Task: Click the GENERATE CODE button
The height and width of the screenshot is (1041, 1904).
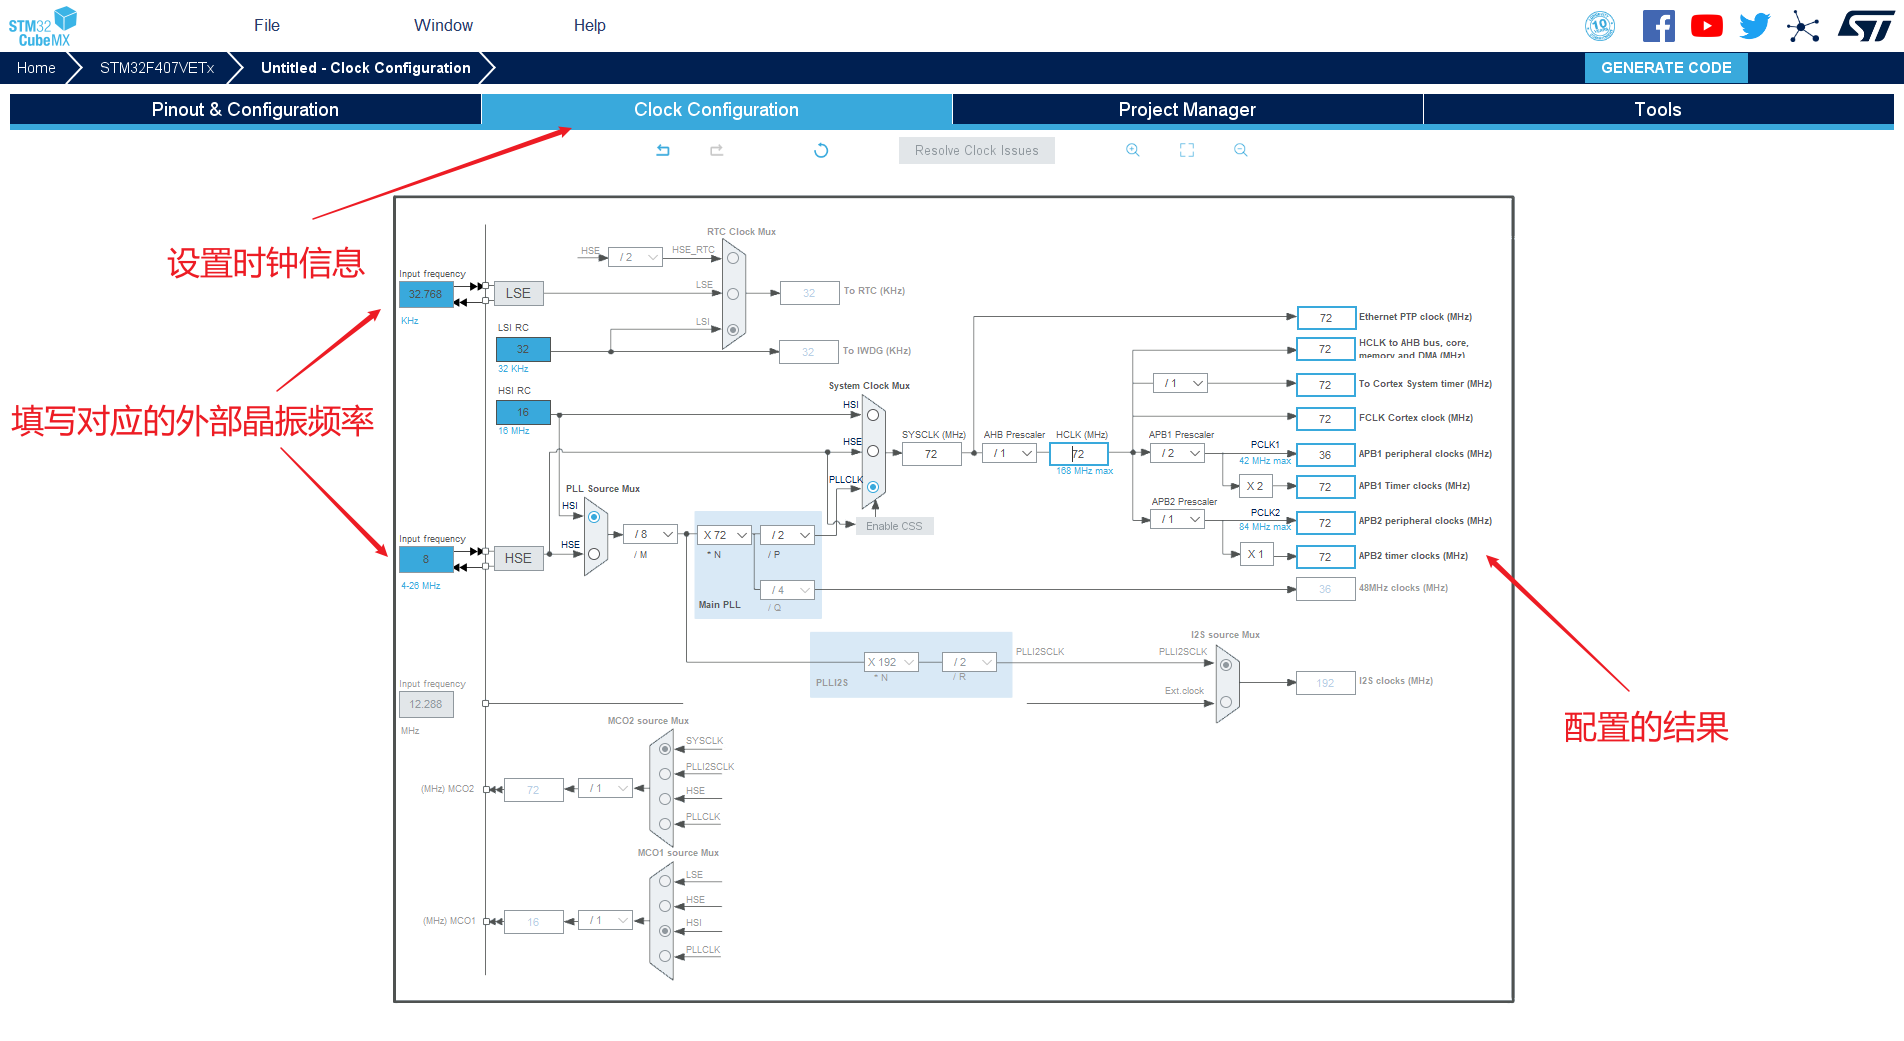Action: 1666,68
